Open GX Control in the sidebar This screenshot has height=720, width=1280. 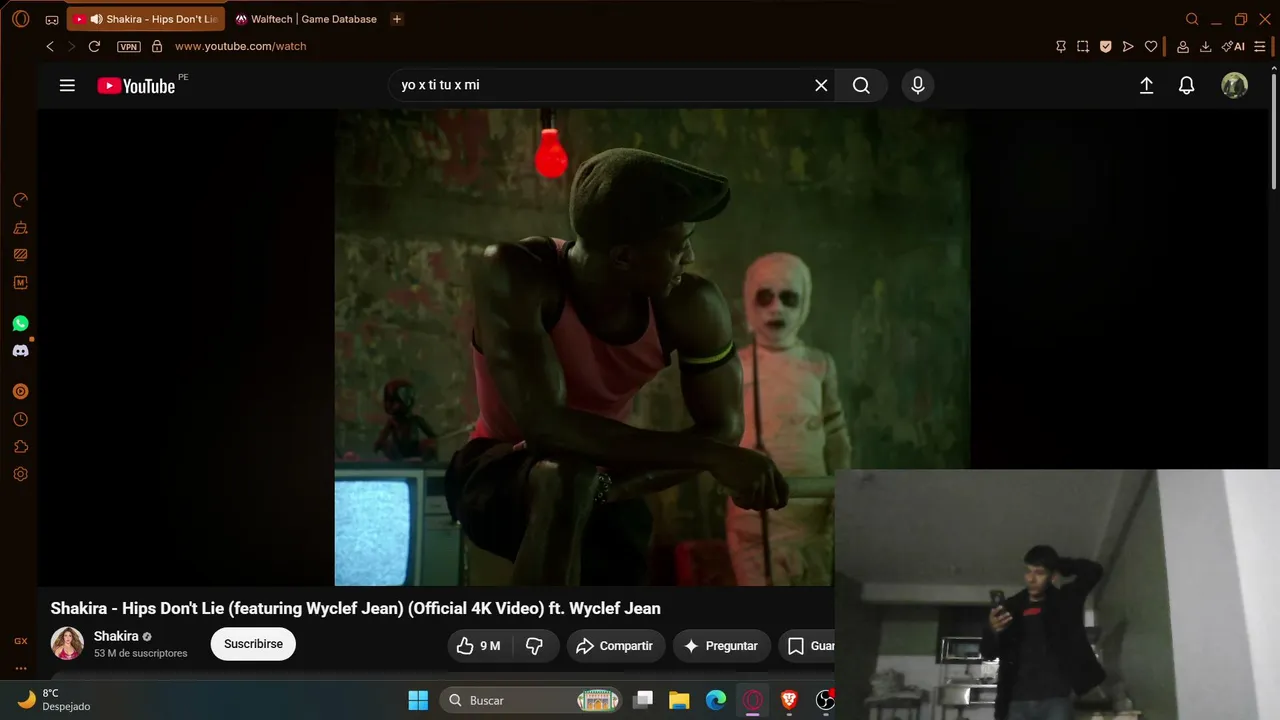20,200
